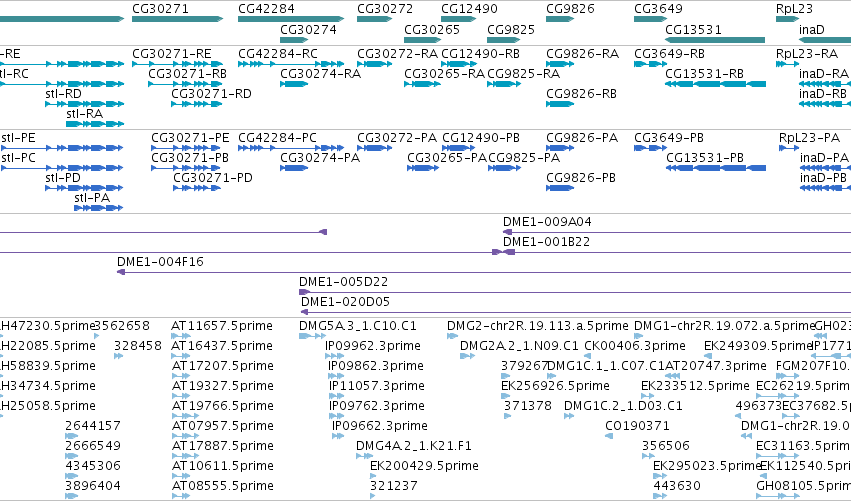The width and height of the screenshot is (851, 501).
Task: Select EST CK00406.3prime
Action: click(588, 356)
